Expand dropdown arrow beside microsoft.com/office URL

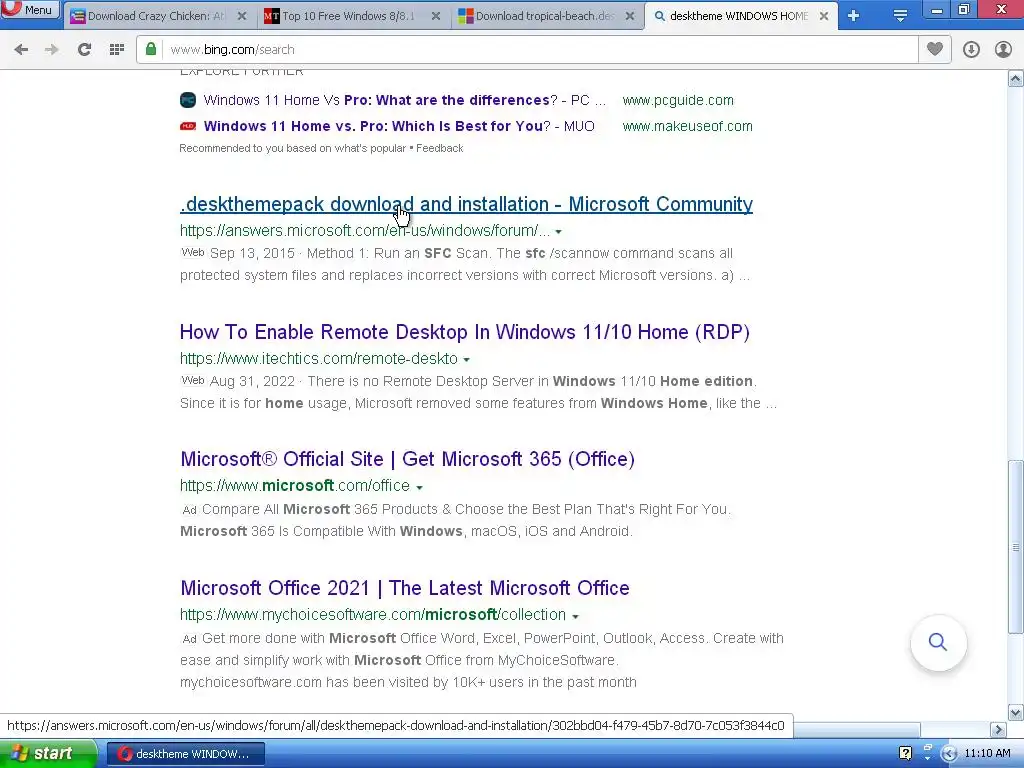(x=419, y=487)
